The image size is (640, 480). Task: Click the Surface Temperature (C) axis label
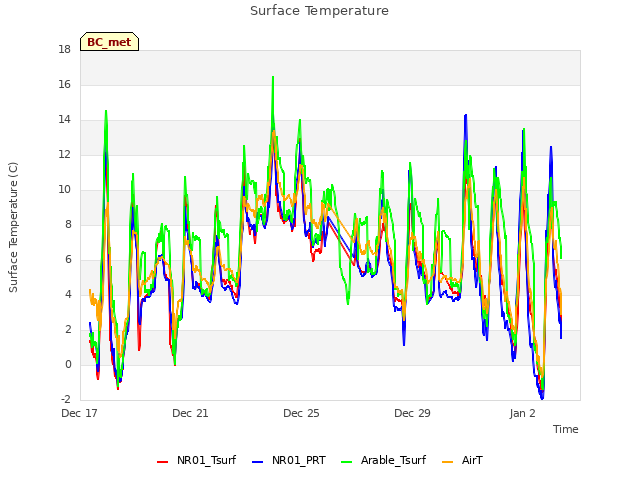coord(13,227)
